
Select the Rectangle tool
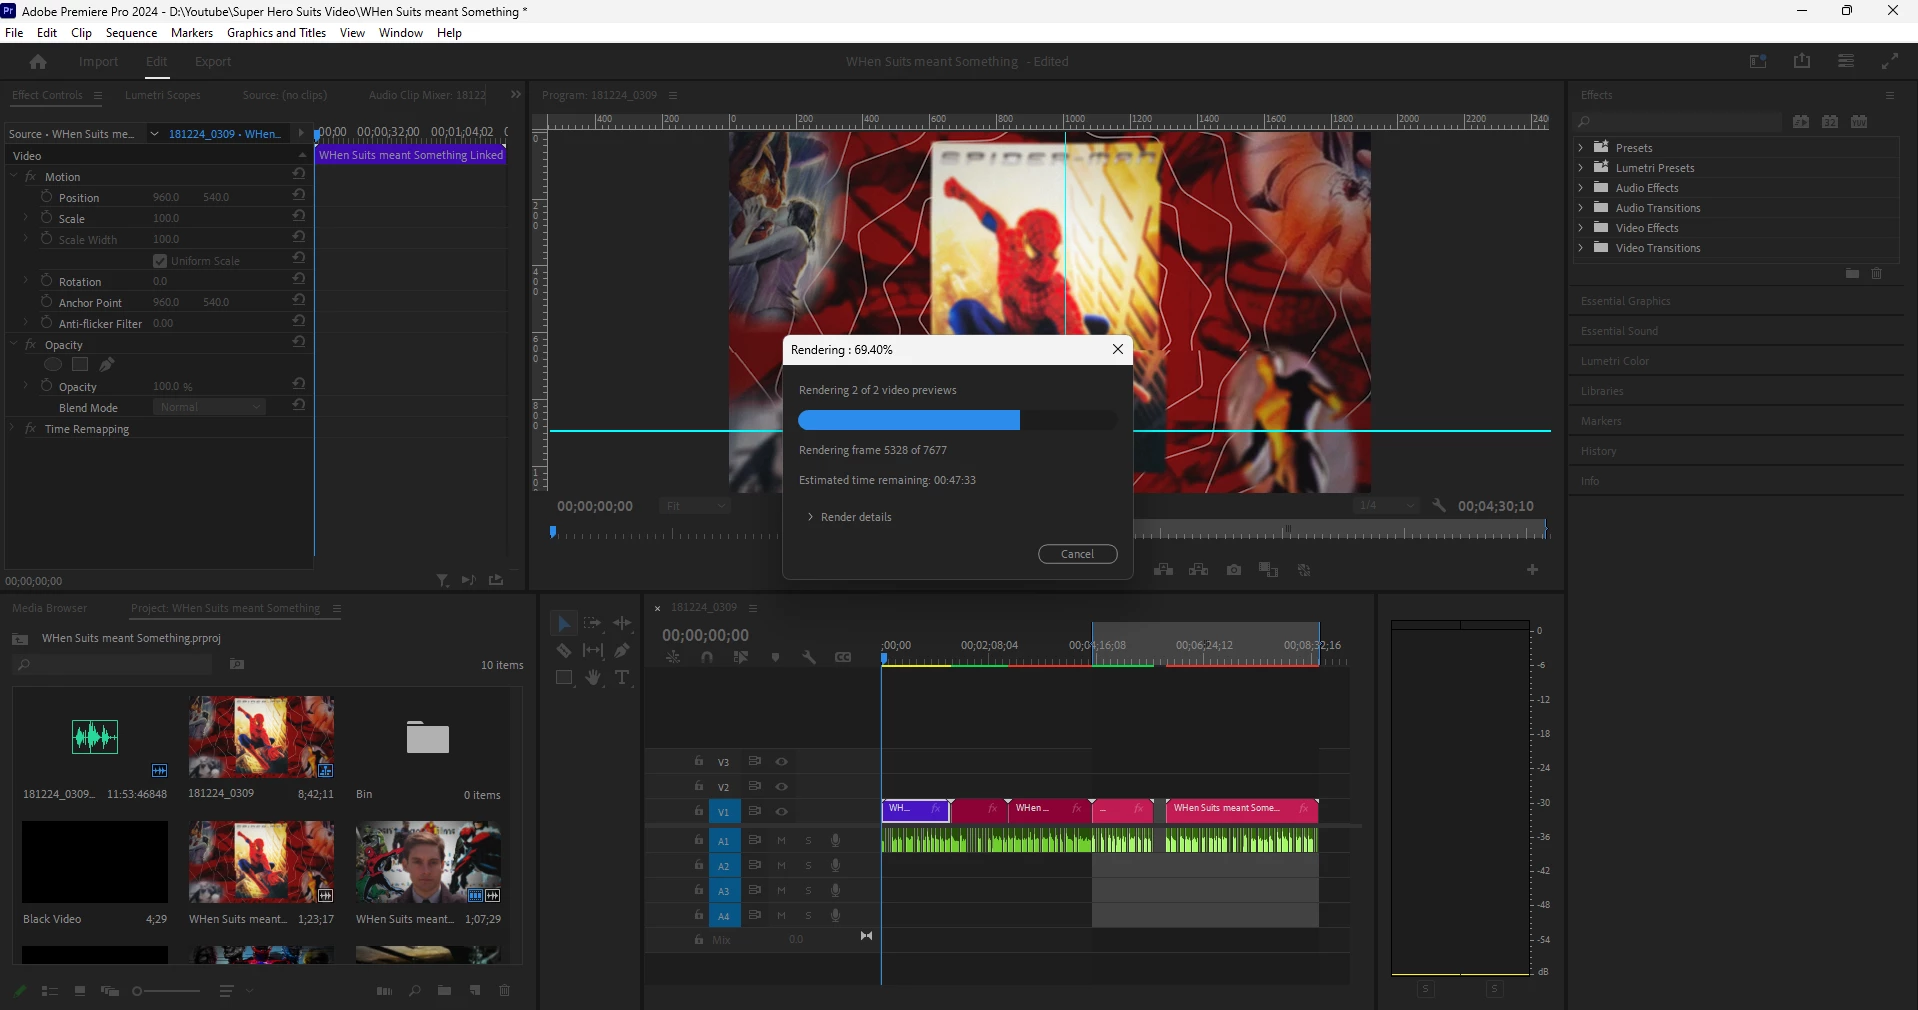(564, 677)
